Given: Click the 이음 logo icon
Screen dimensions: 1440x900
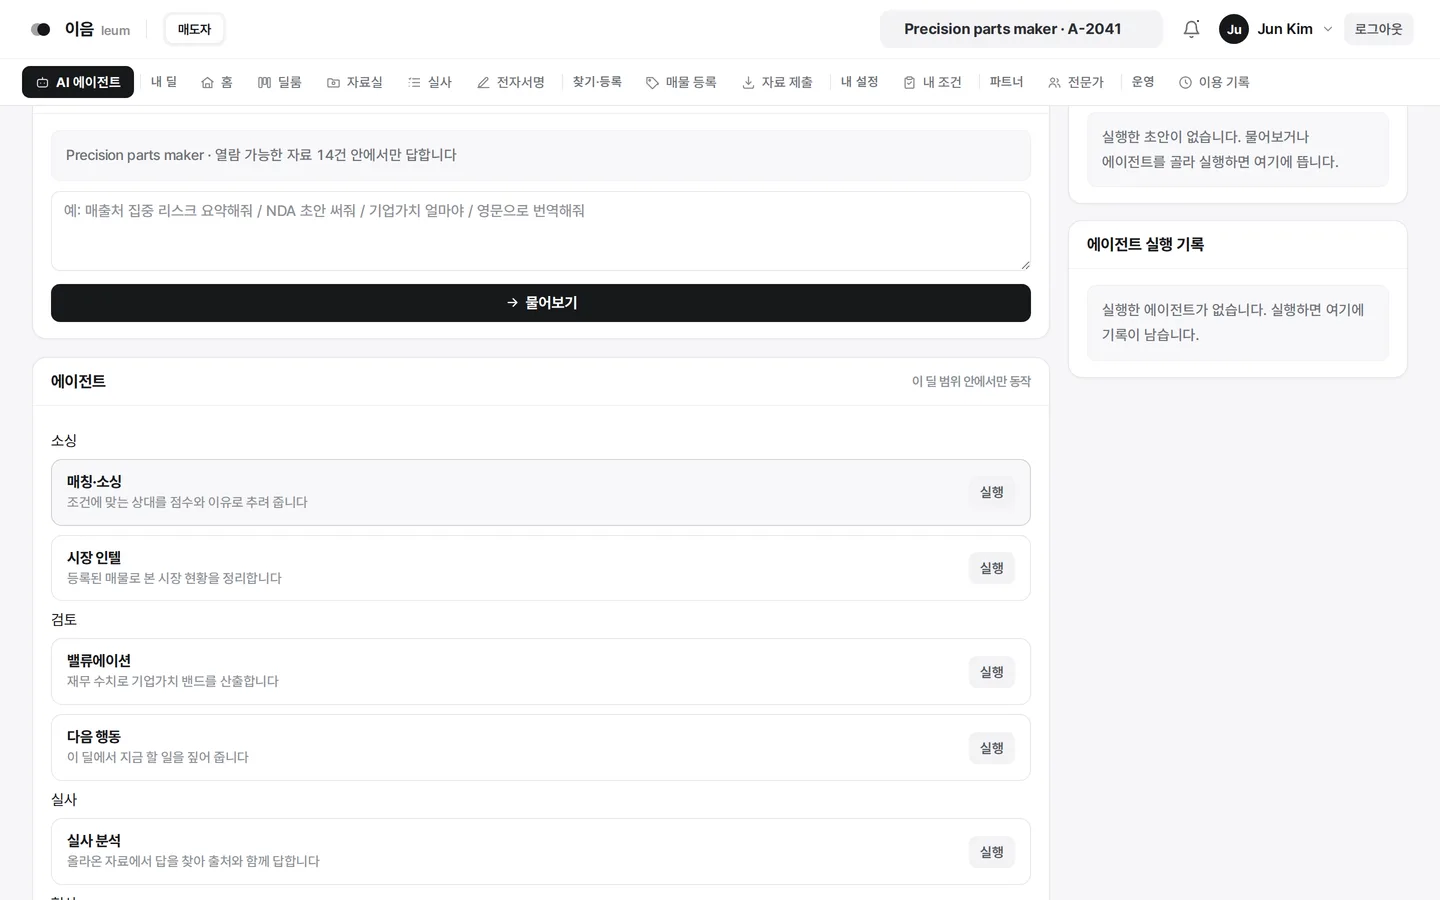Looking at the screenshot, I should click(x=41, y=29).
